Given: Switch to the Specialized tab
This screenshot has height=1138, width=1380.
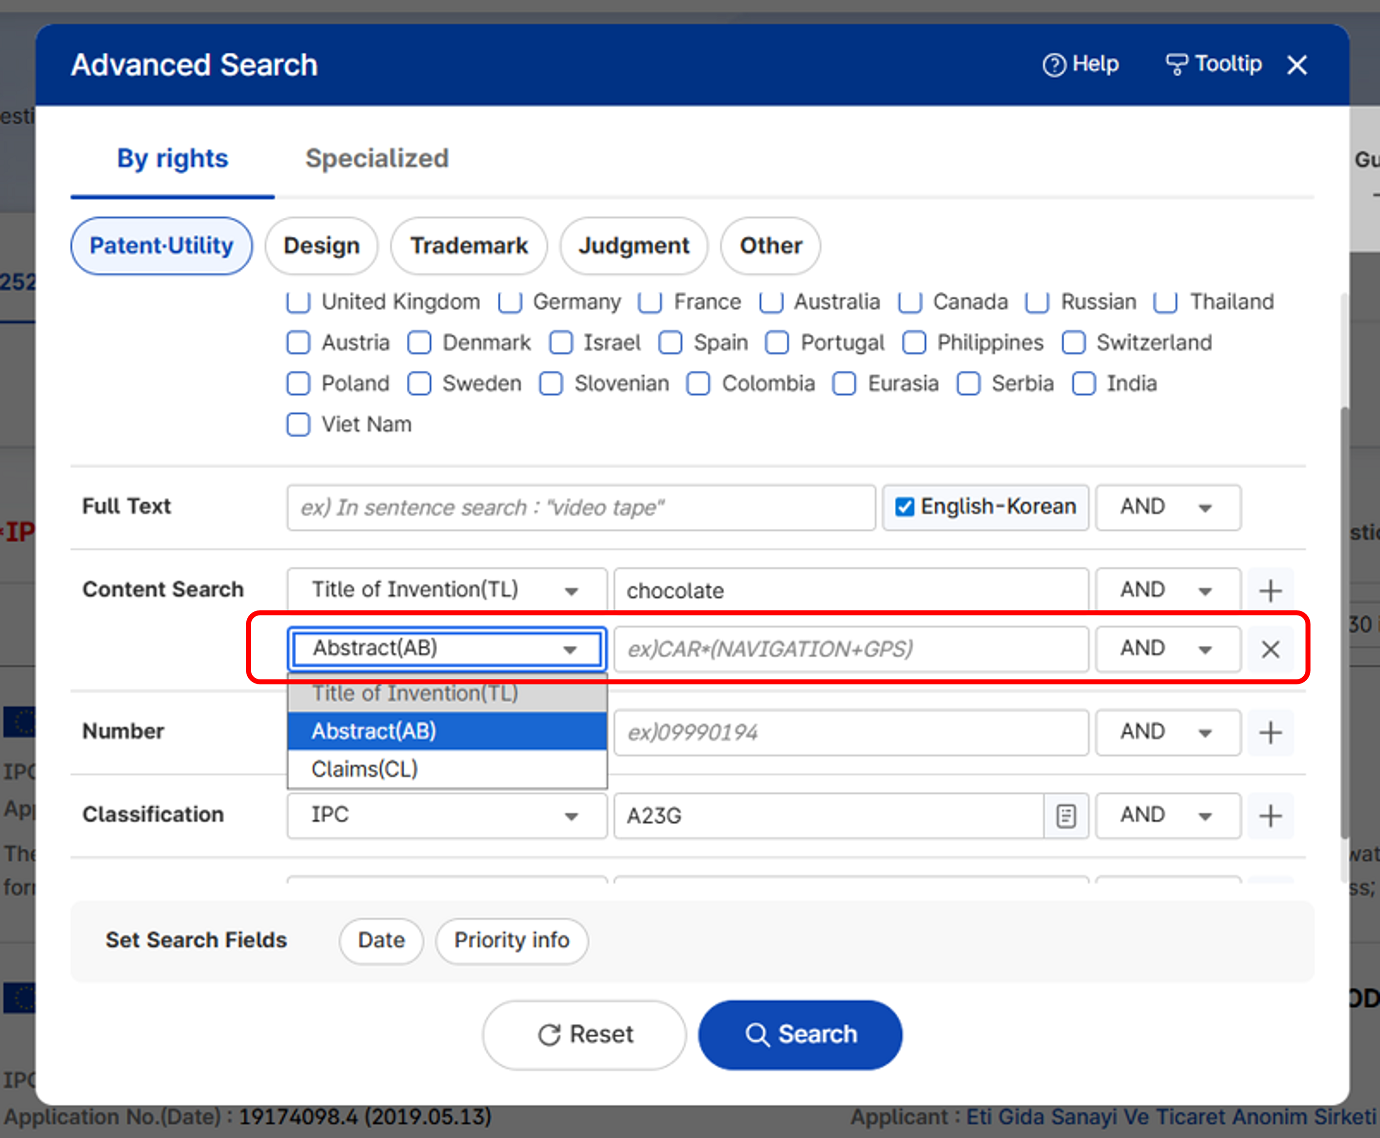Looking at the screenshot, I should tap(377, 159).
